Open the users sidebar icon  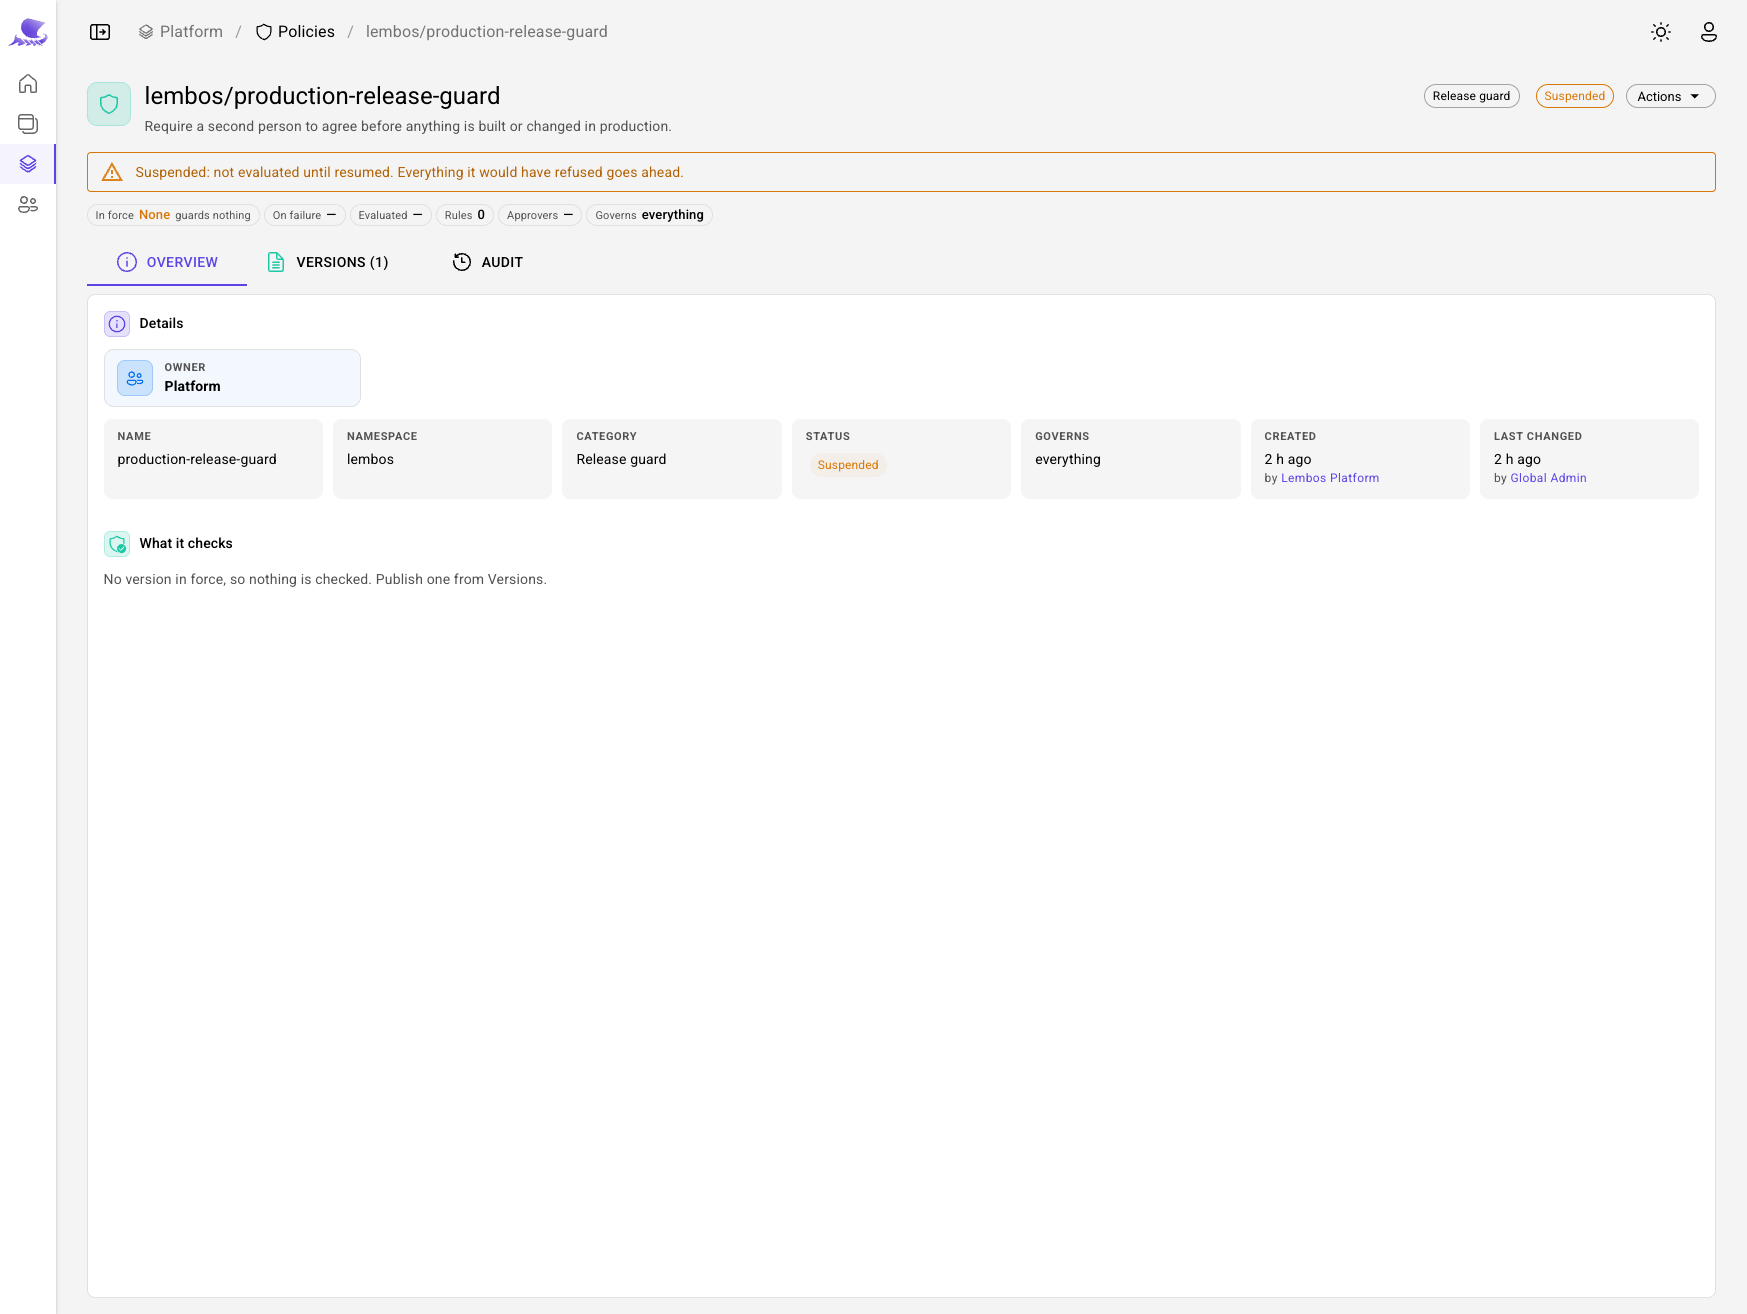click(x=28, y=204)
